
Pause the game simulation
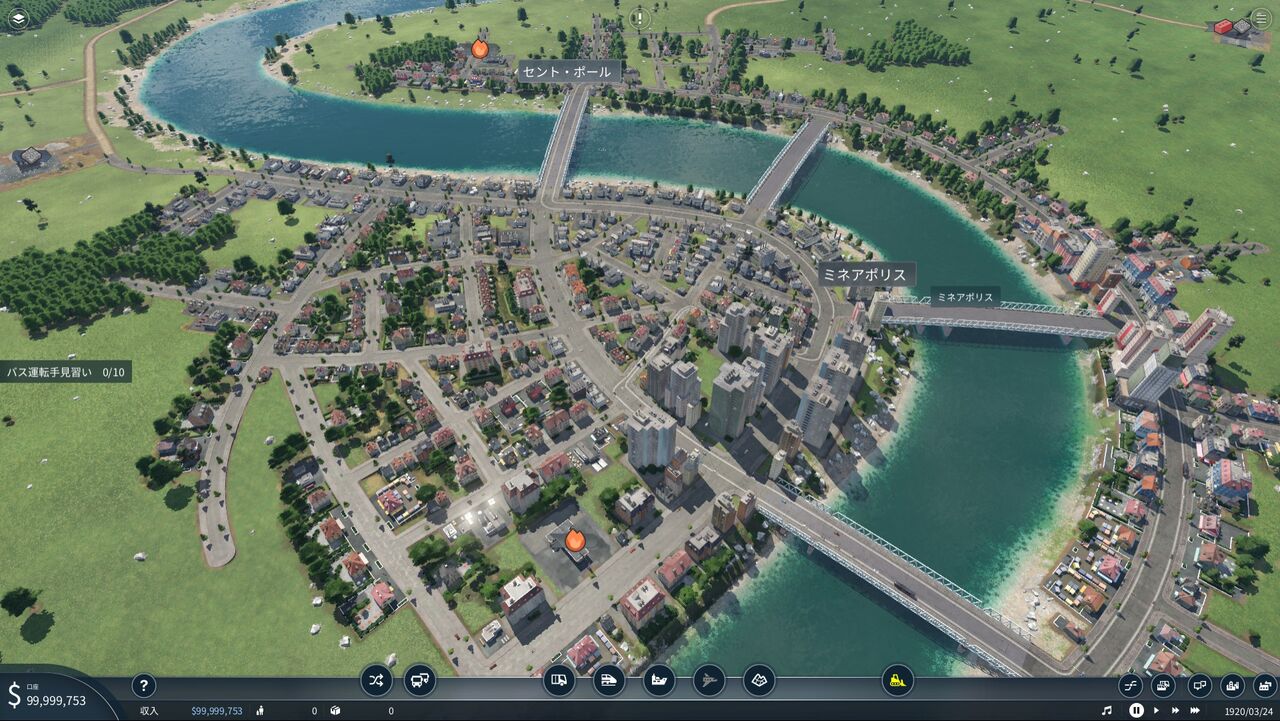coord(1136,710)
